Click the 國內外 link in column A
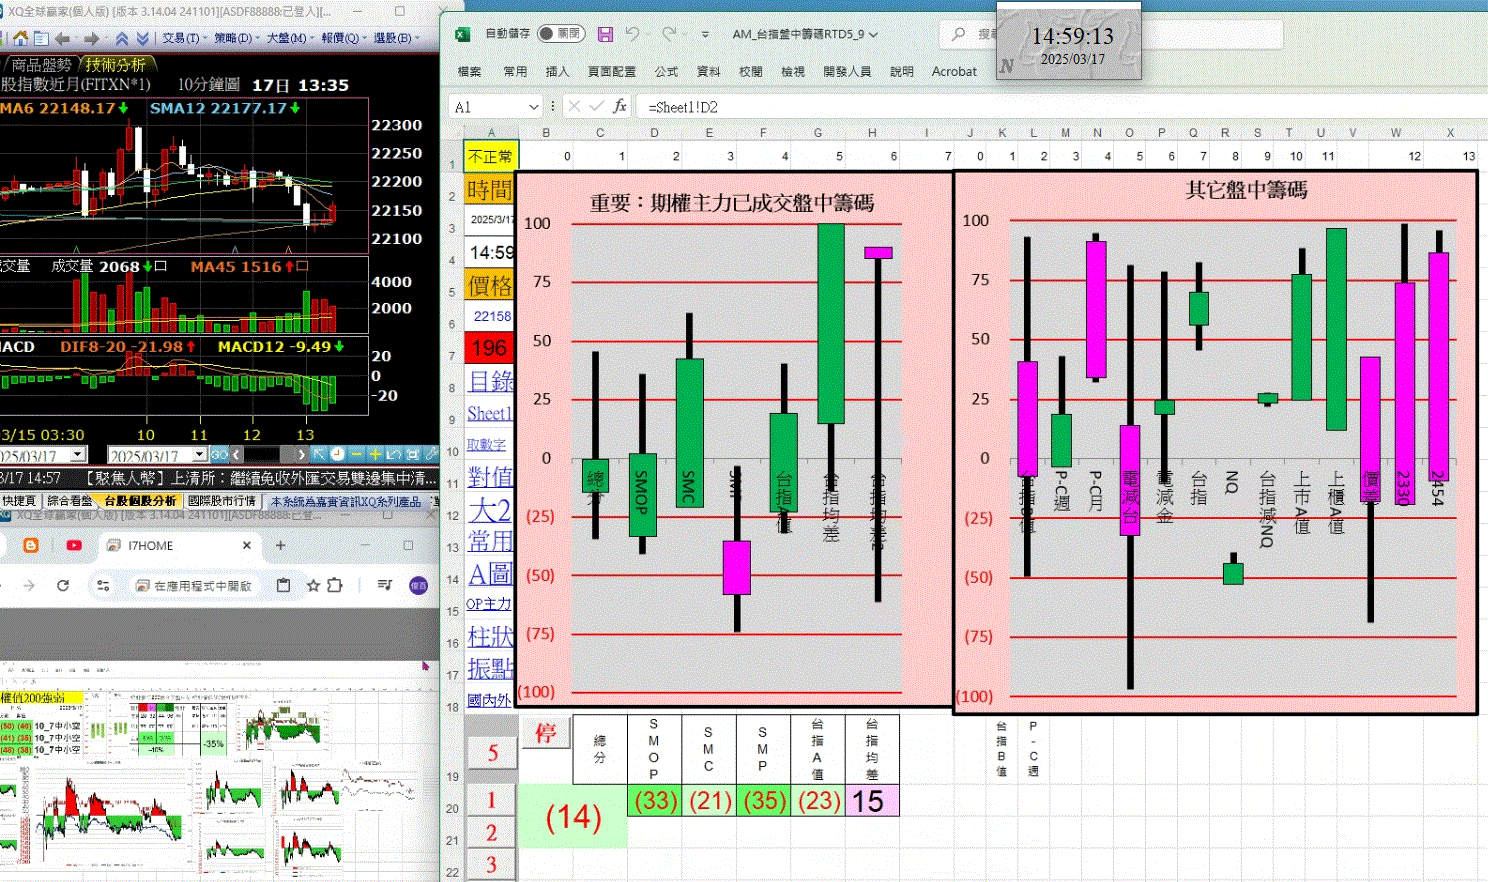This screenshot has width=1488, height=882. (489, 700)
